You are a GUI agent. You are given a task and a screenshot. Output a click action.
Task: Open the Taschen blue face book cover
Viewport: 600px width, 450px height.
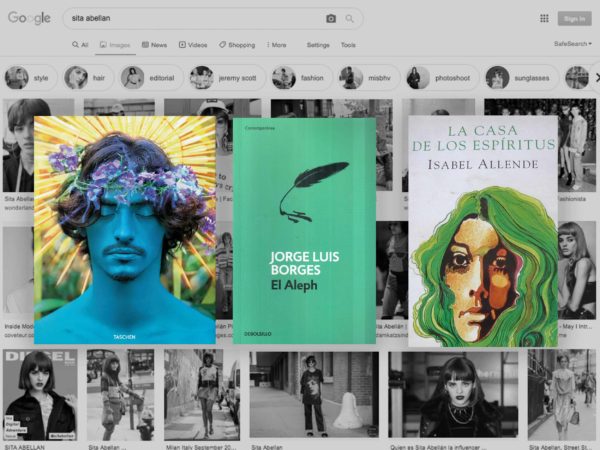(125, 230)
